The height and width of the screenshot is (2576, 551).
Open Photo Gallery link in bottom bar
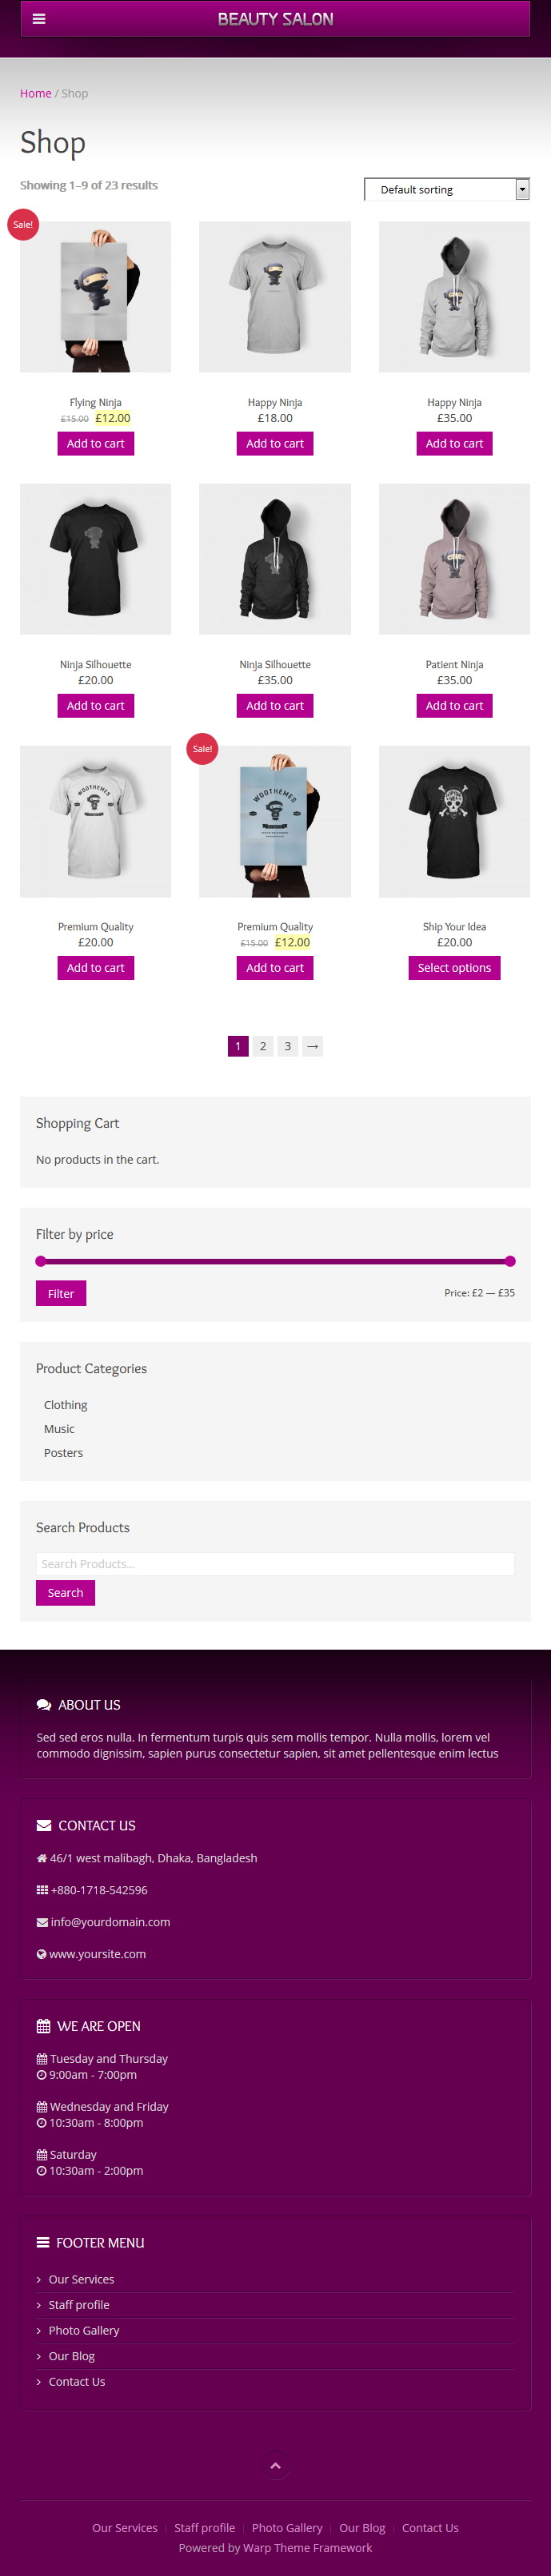(287, 2527)
